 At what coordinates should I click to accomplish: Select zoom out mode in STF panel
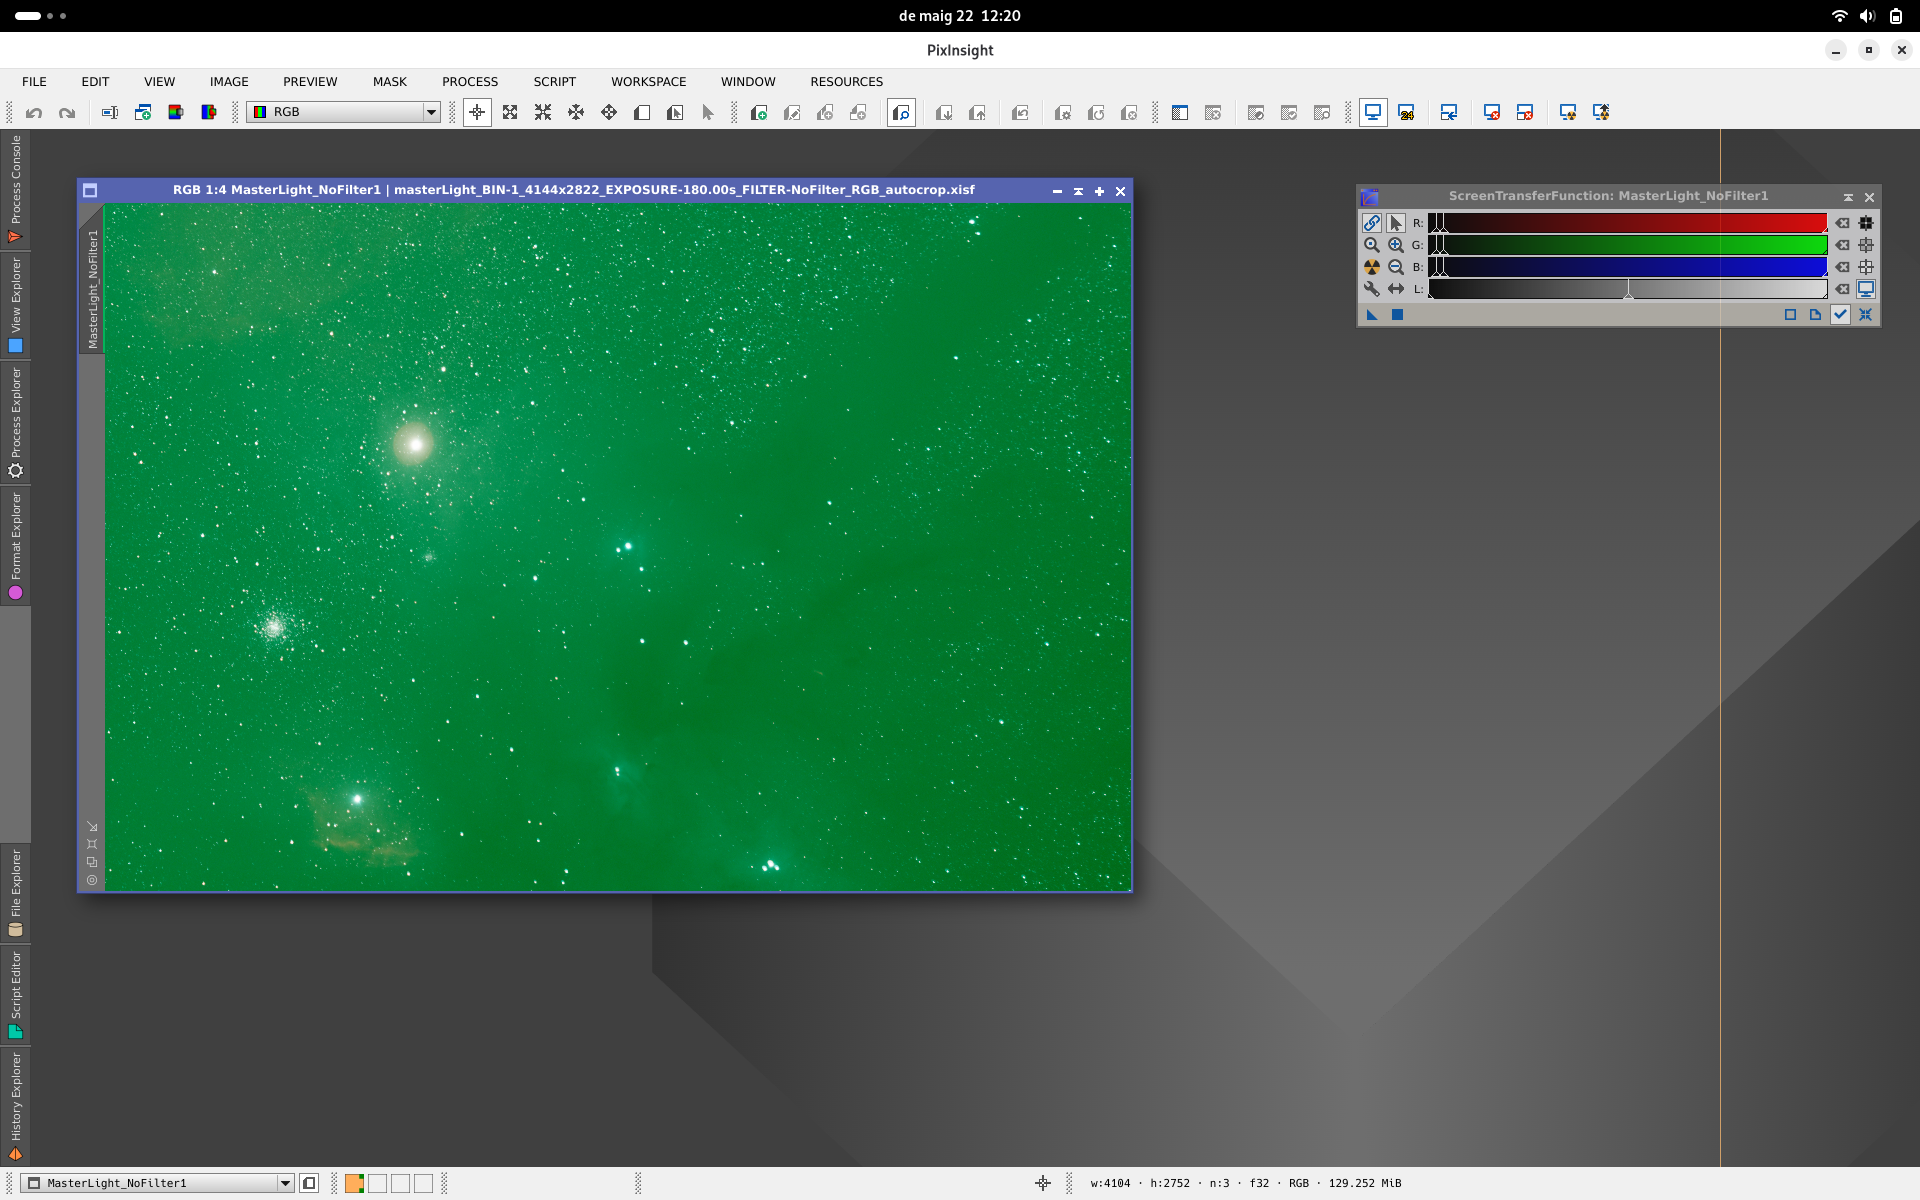pyautogui.click(x=1396, y=267)
